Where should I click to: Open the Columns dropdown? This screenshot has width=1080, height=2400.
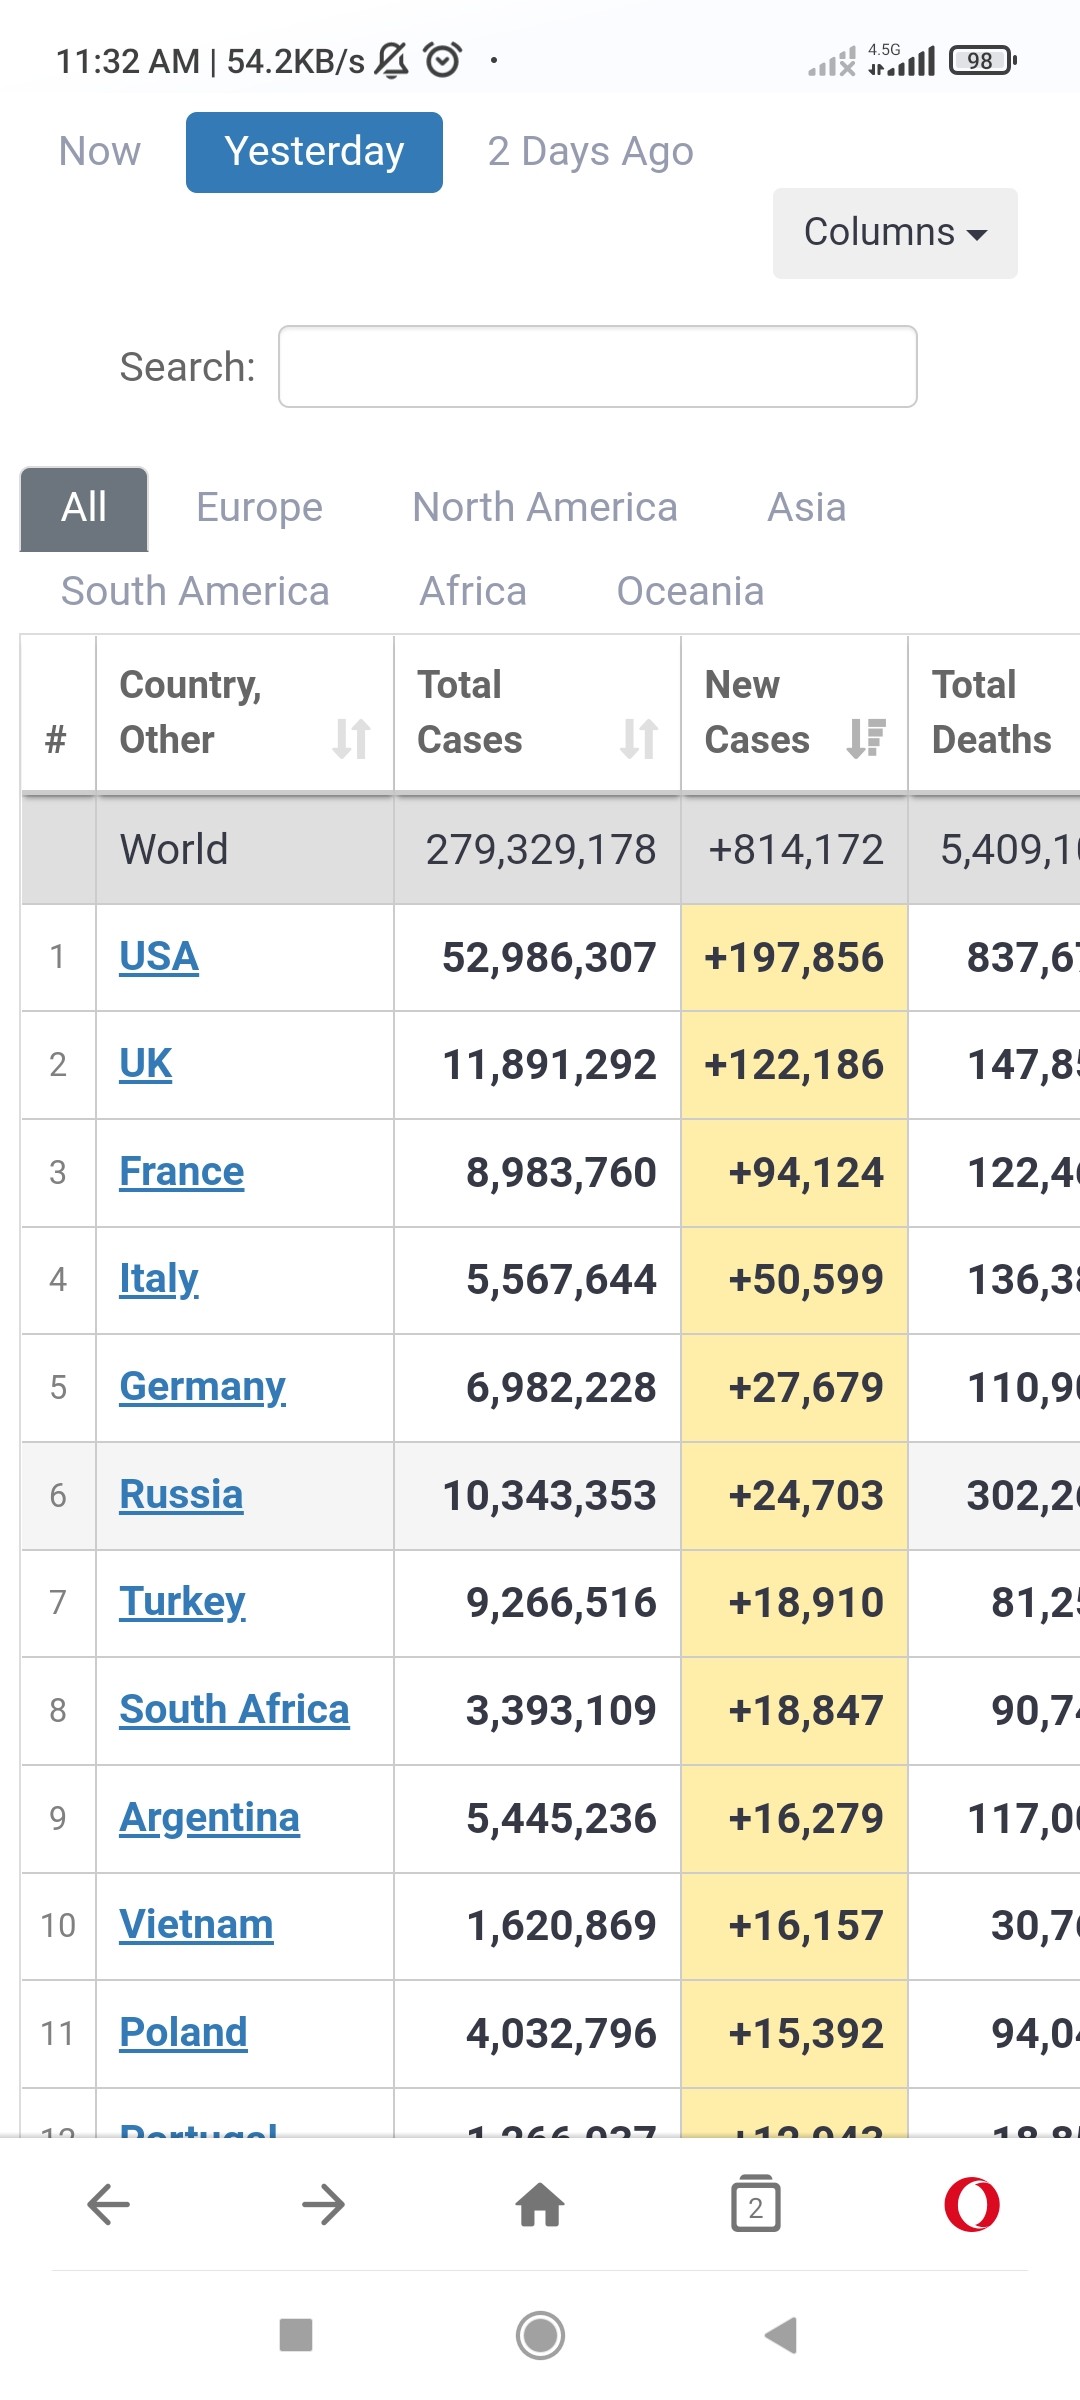pyautogui.click(x=895, y=233)
